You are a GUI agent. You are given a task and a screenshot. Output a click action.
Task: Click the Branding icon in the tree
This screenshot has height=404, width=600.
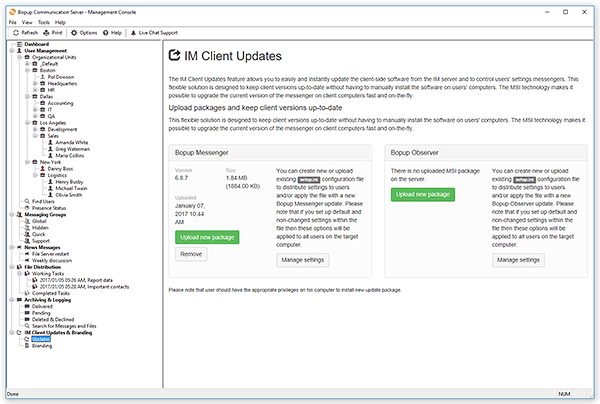(27, 345)
